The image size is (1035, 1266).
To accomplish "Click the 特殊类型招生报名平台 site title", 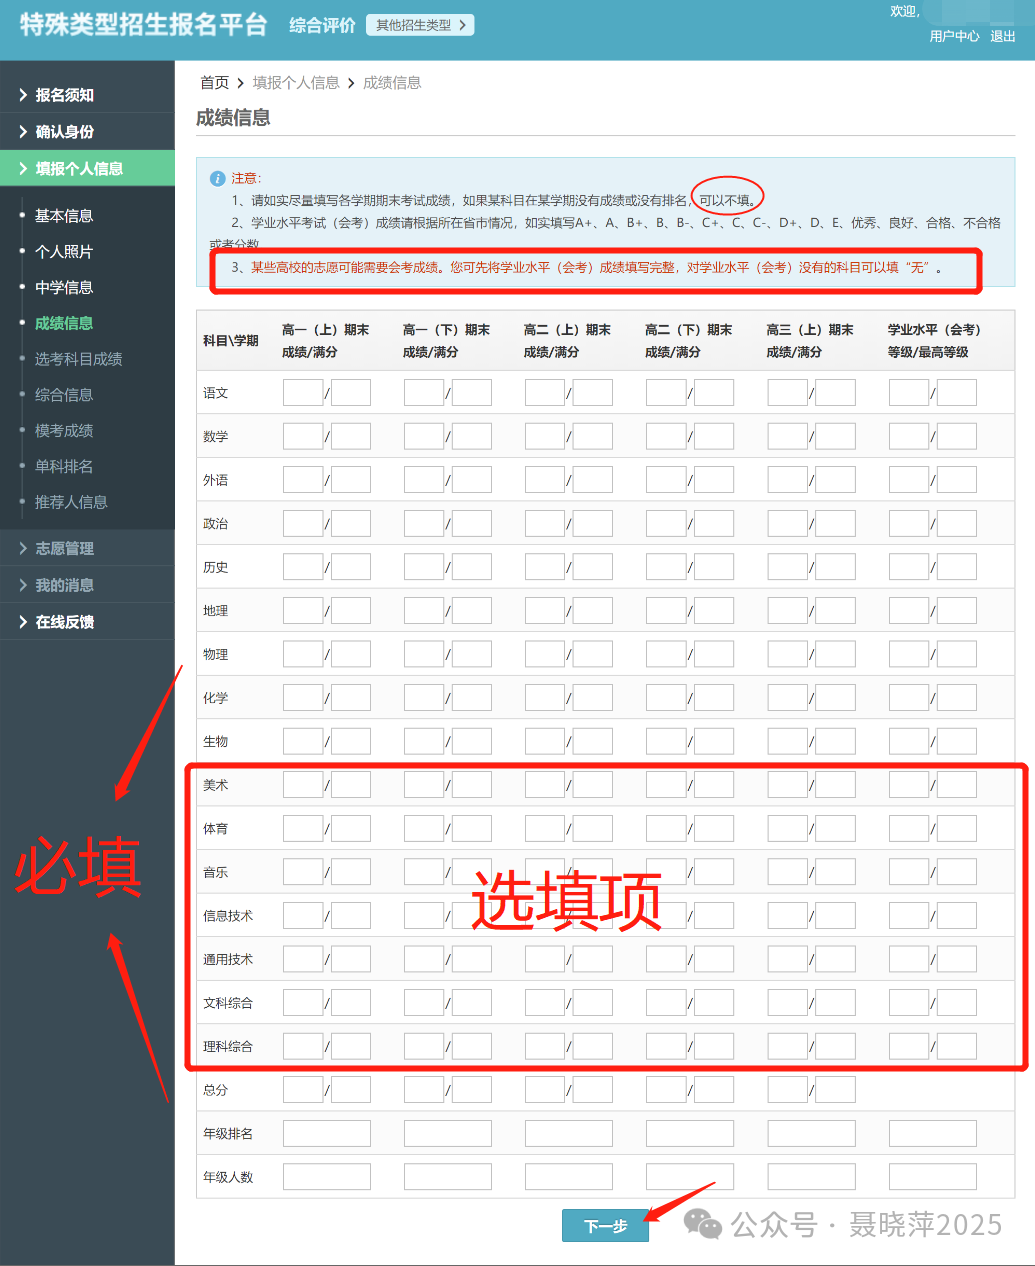I will 144,25.
